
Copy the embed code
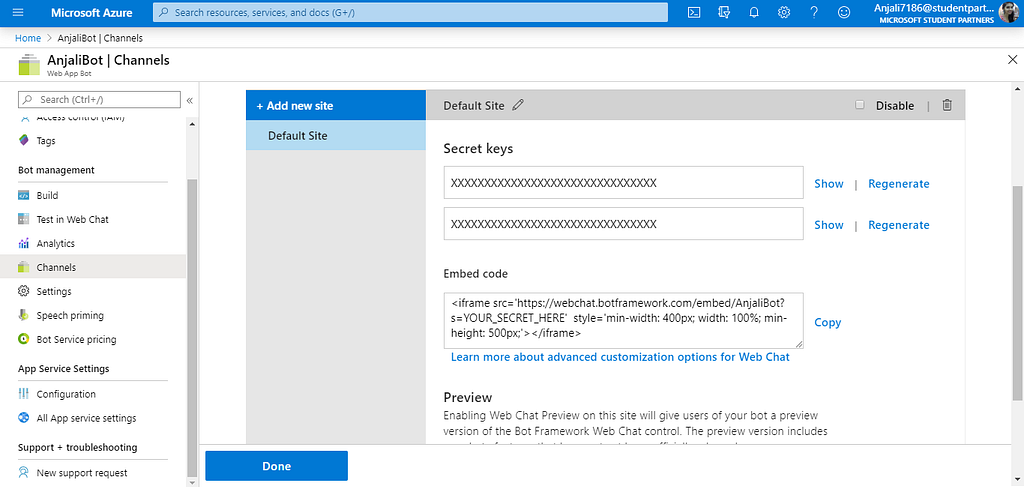[827, 323]
